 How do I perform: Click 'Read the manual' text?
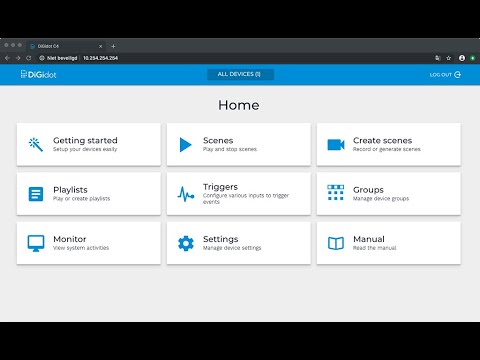click(375, 248)
